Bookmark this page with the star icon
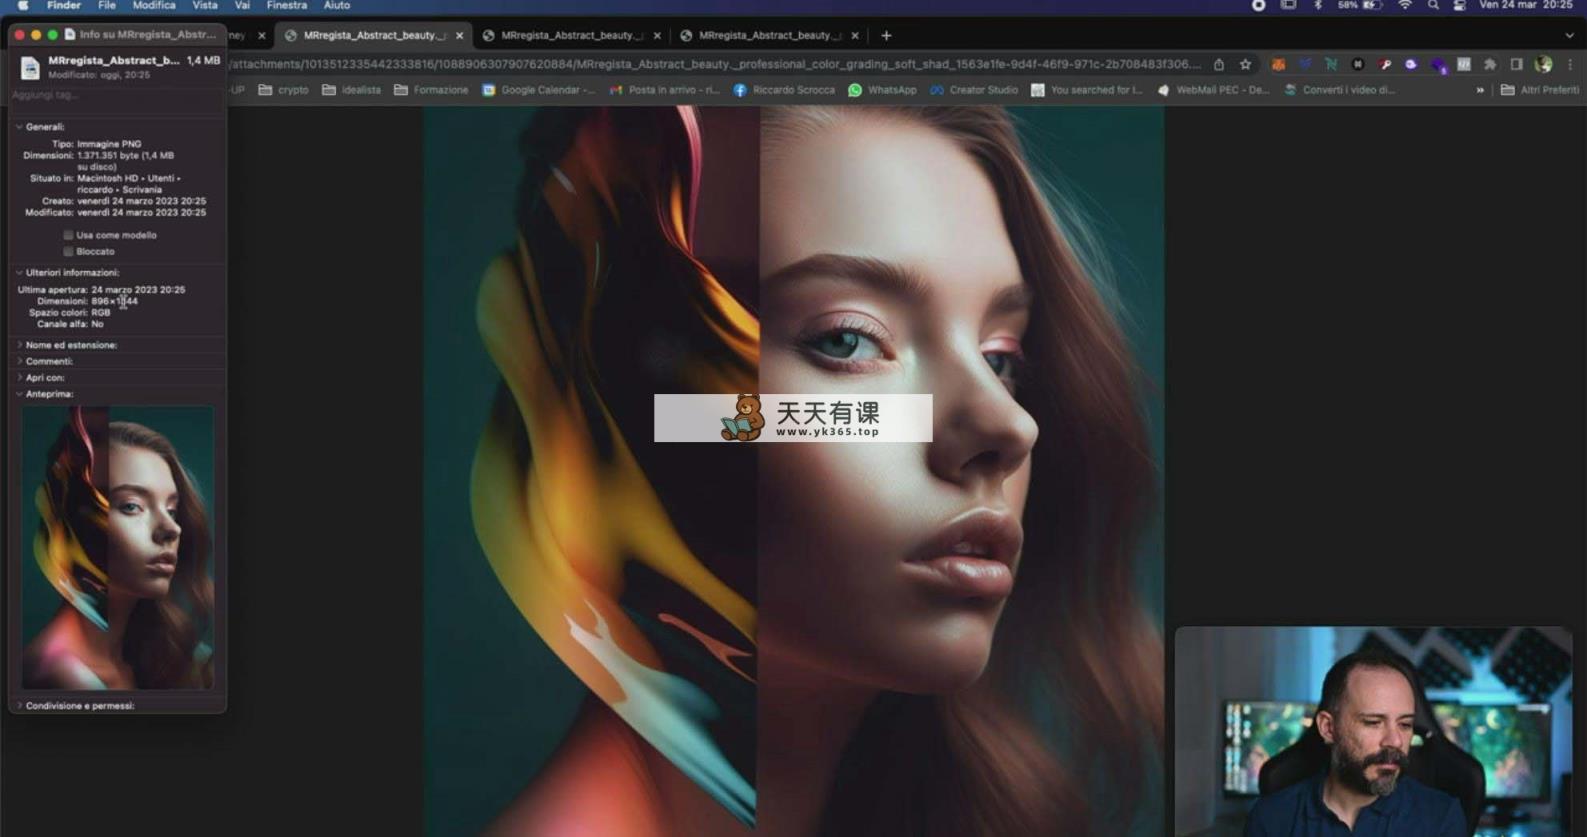The image size is (1587, 837). coord(1245,64)
